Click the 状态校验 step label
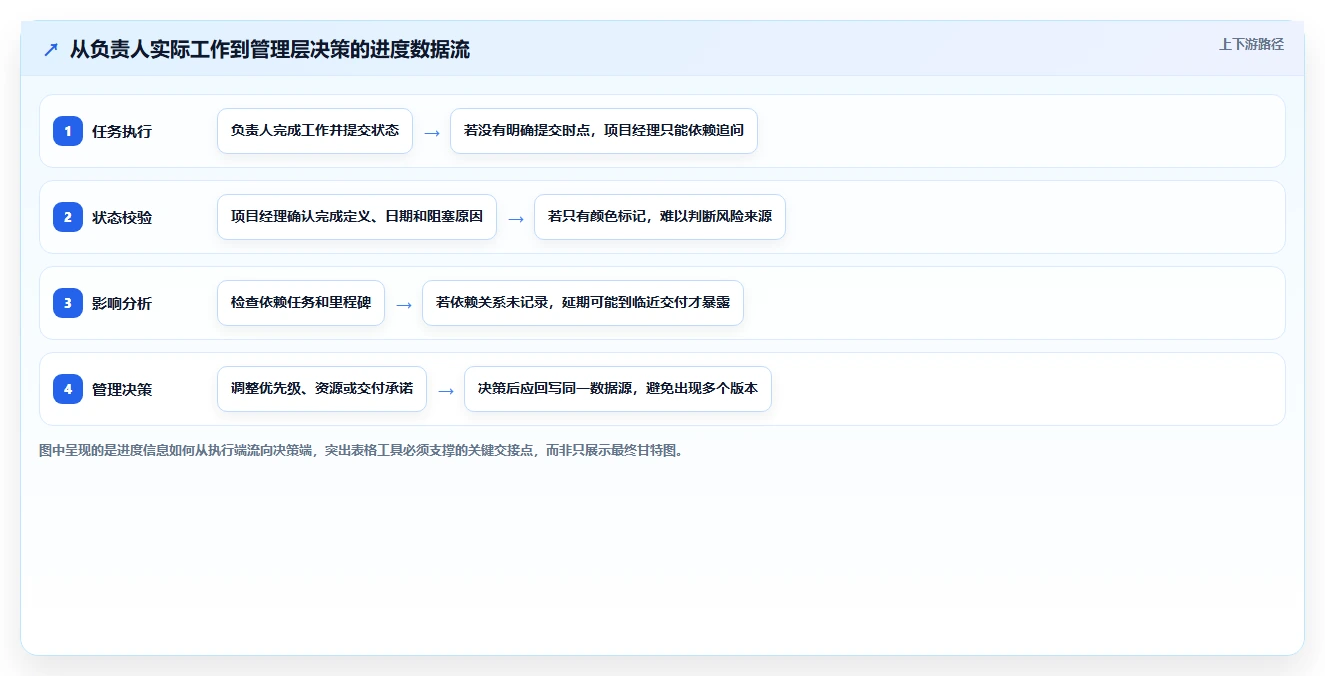The width and height of the screenshot is (1325, 676). [122, 217]
